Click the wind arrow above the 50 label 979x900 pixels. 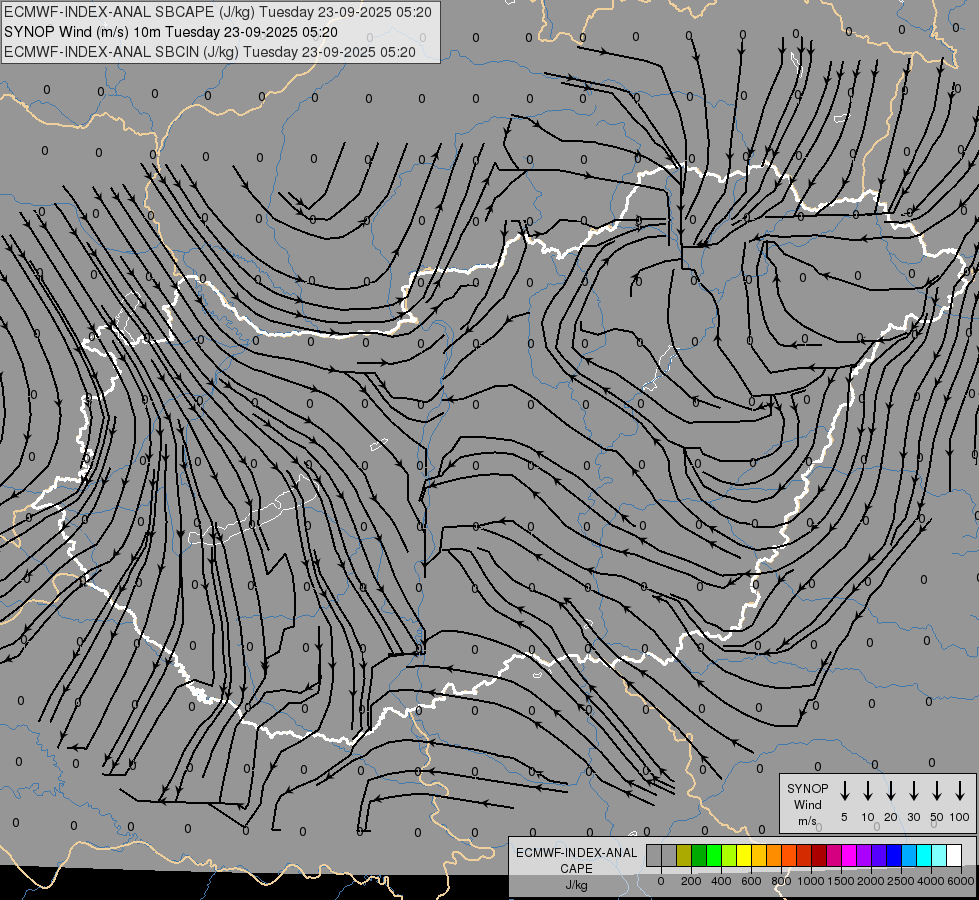(x=937, y=791)
